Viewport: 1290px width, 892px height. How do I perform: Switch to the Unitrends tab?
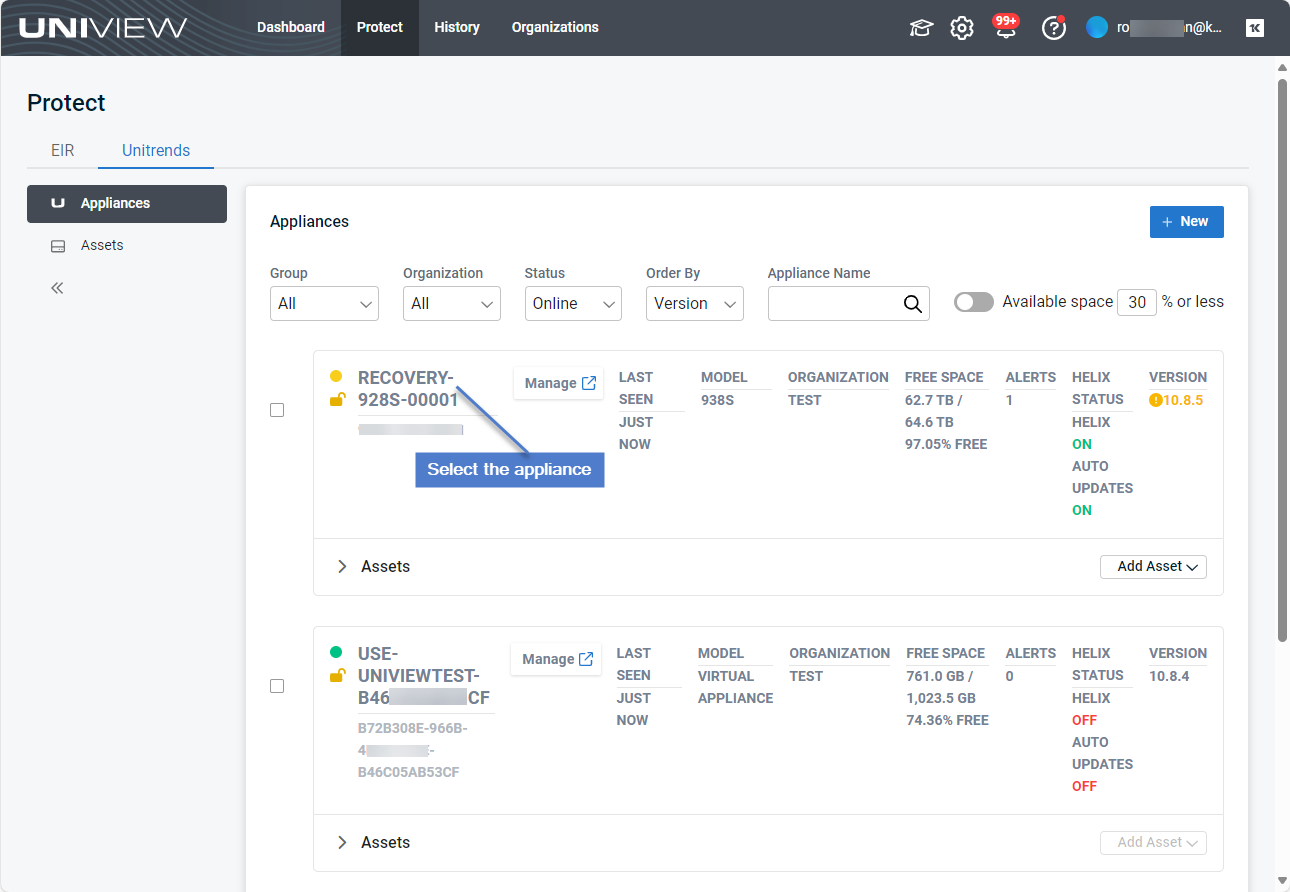pos(156,151)
